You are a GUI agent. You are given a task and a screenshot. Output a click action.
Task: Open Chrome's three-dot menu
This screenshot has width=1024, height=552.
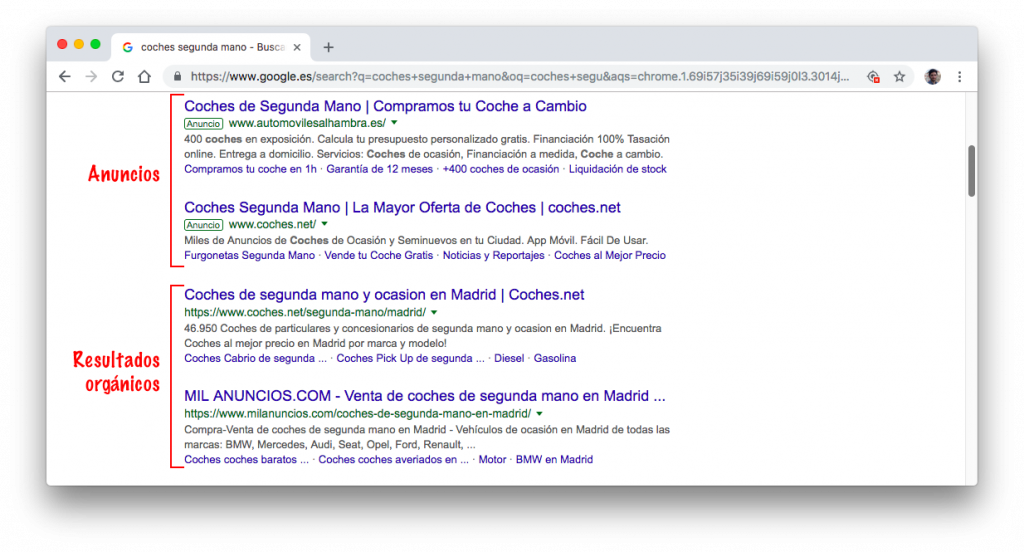[x=959, y=76]
